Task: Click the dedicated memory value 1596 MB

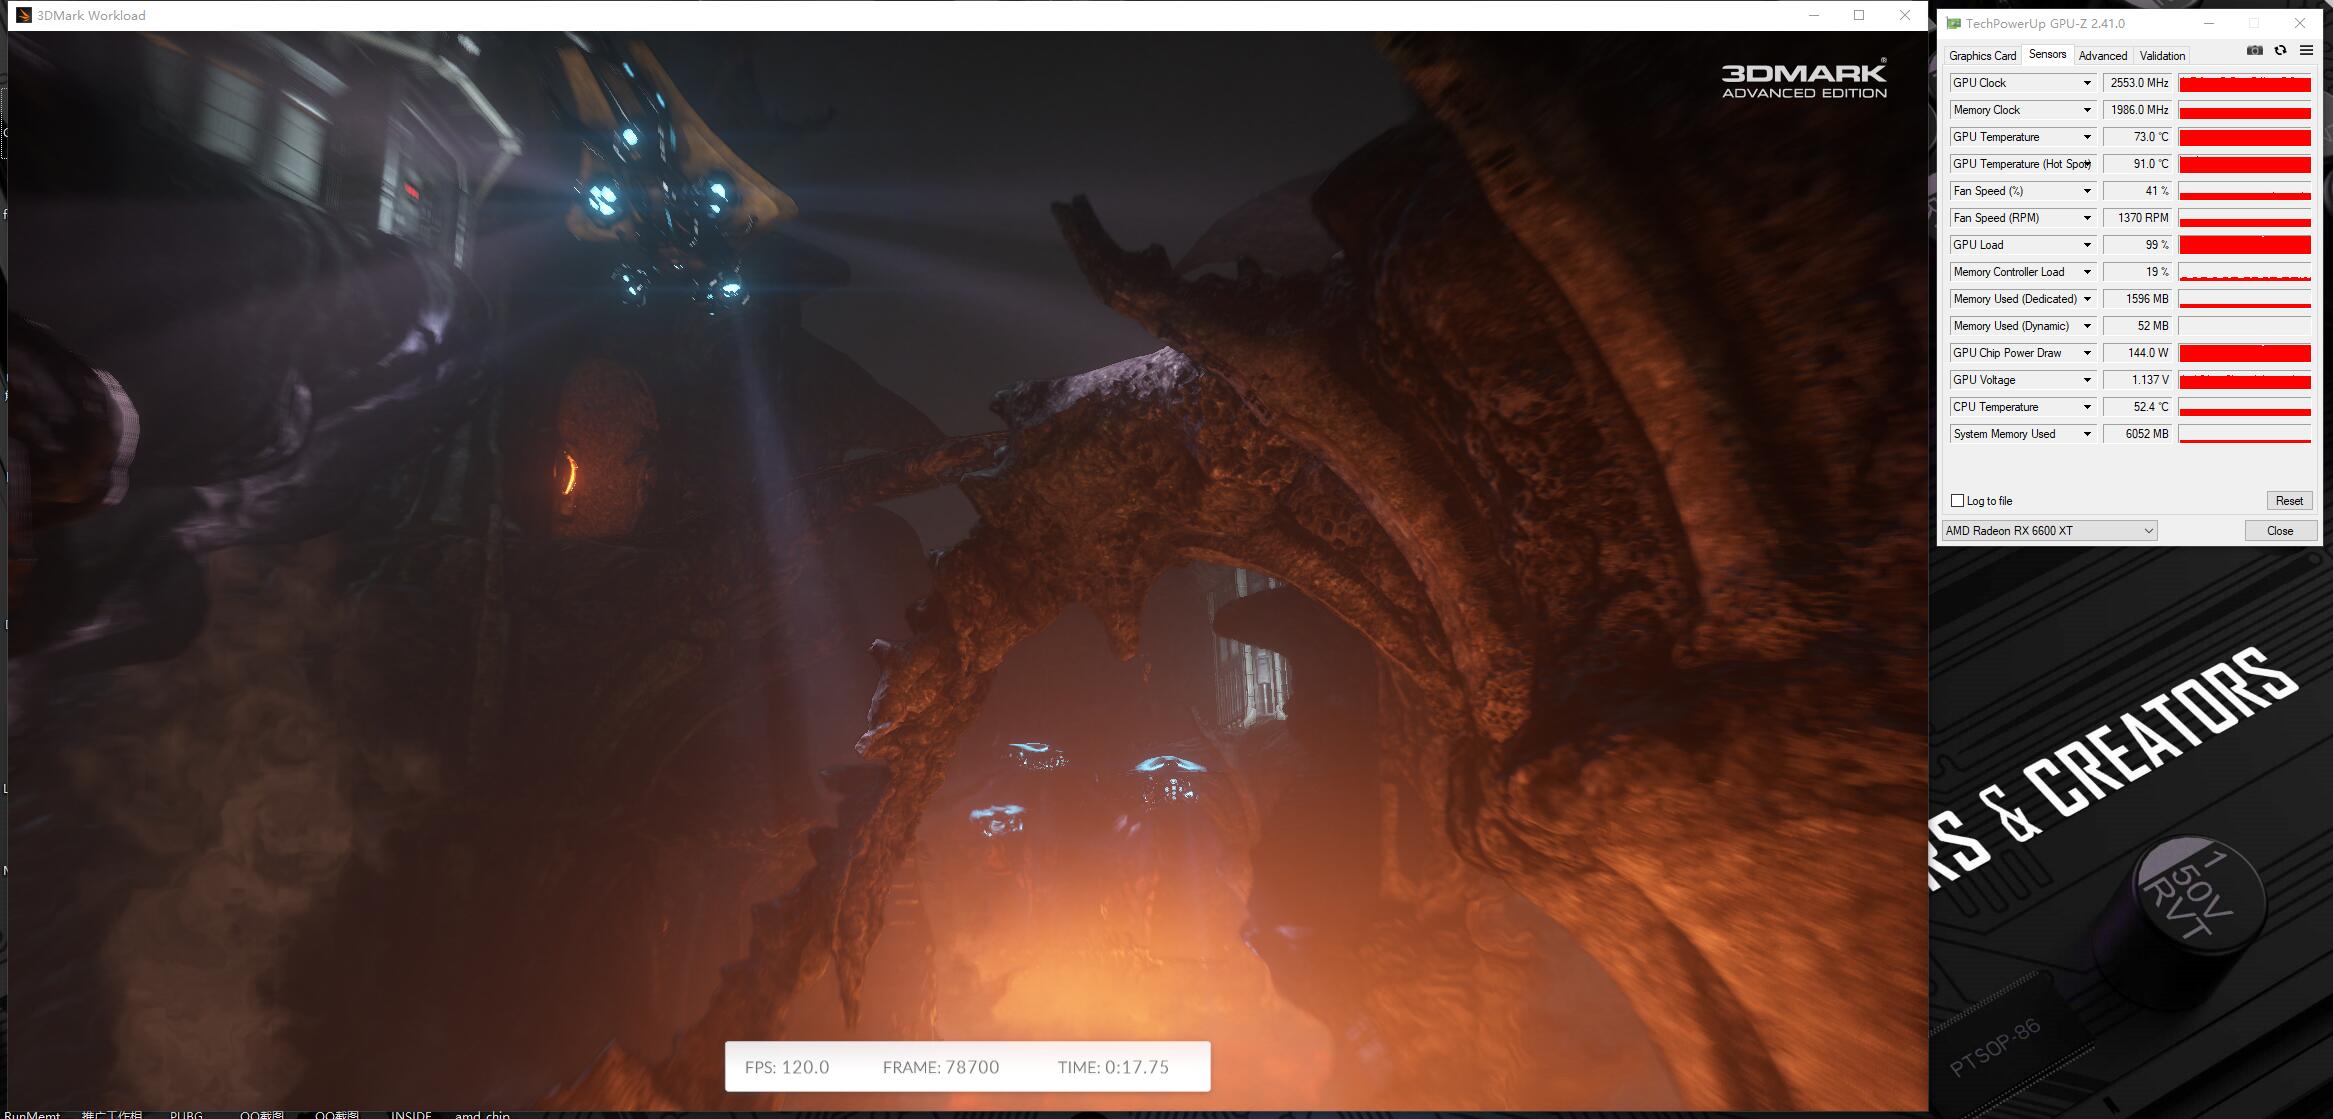Action: coord(2138,299)
